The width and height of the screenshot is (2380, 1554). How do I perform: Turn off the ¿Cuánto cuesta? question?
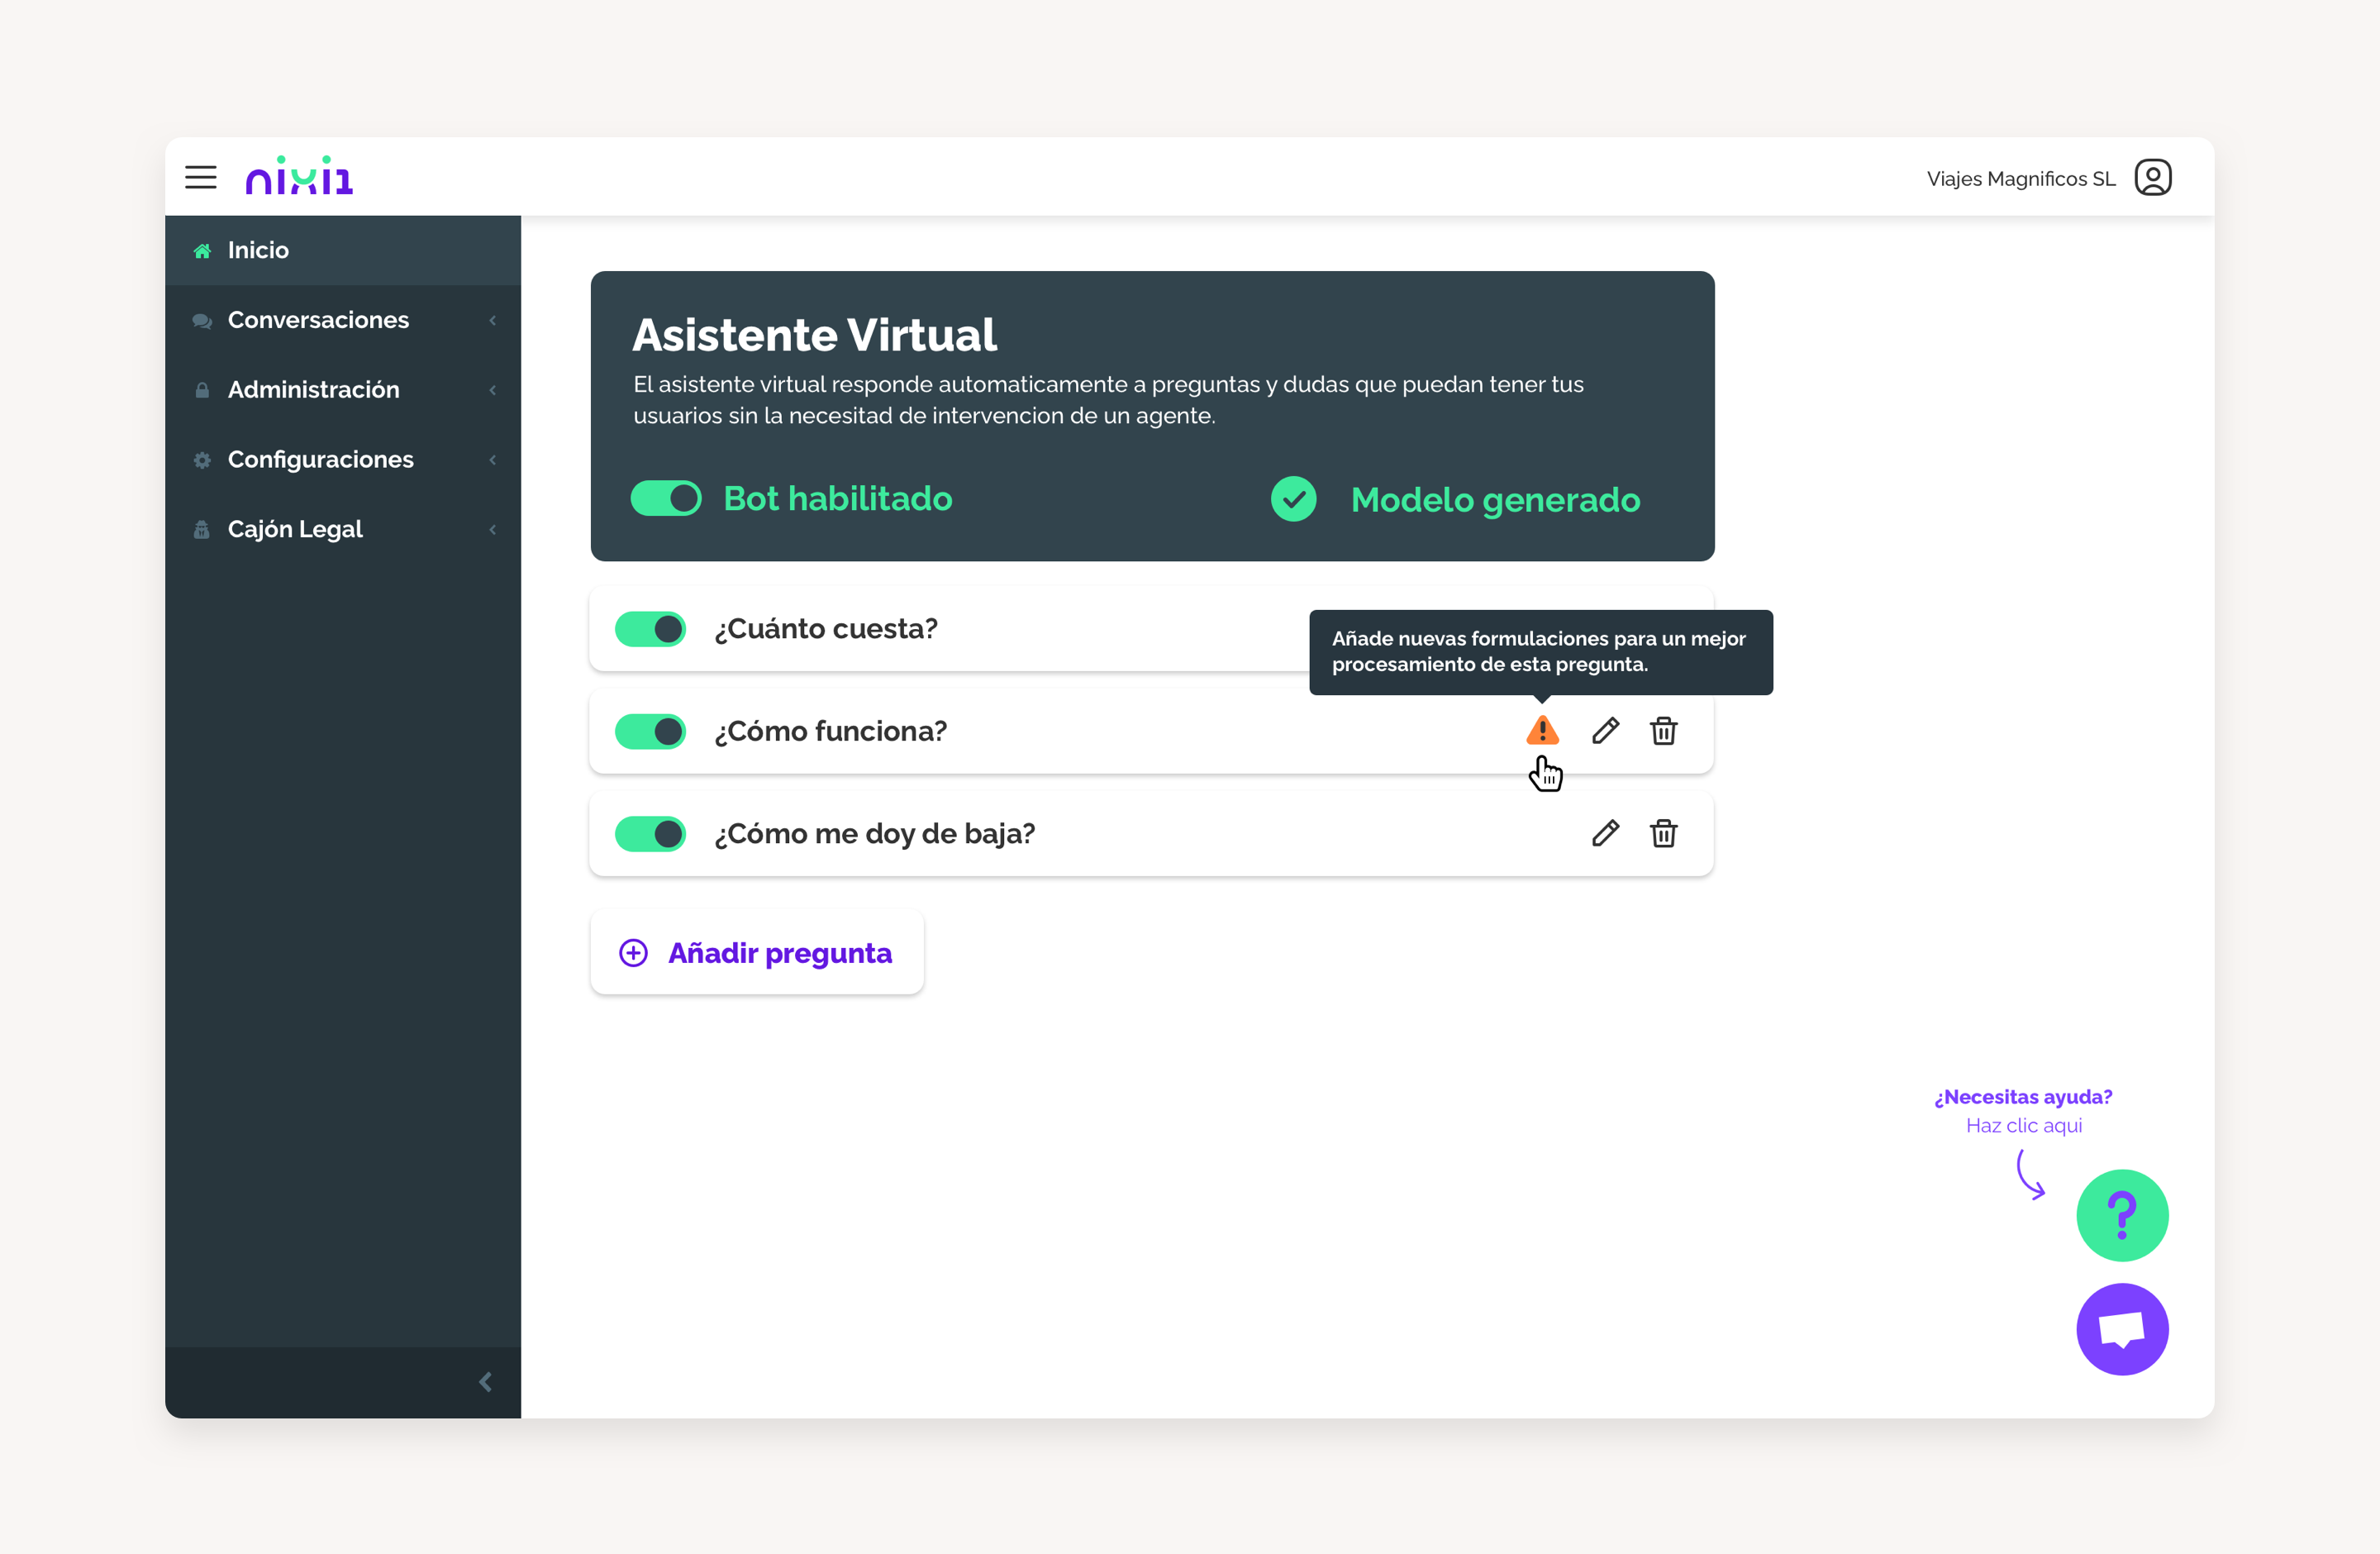pyautogui.click(x=650, y=629)
